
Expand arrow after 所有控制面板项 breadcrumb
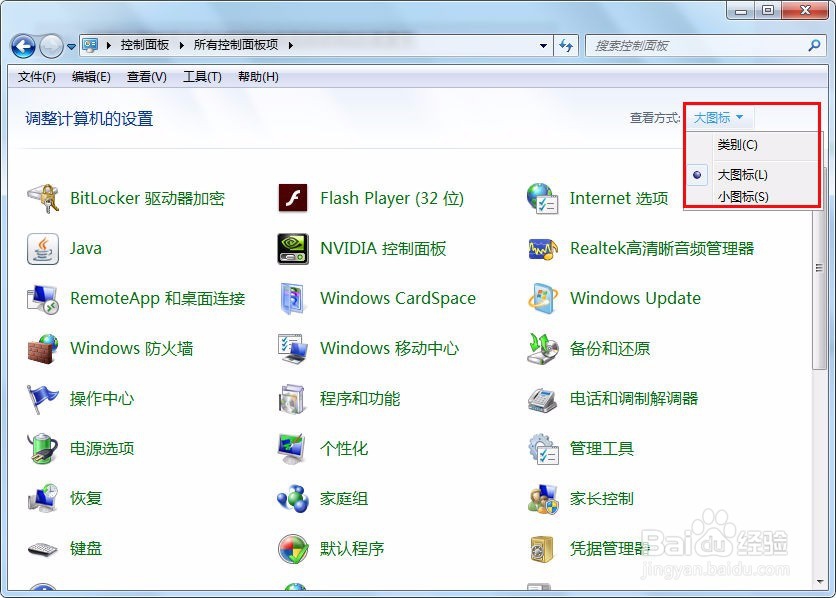click(291, 45)
